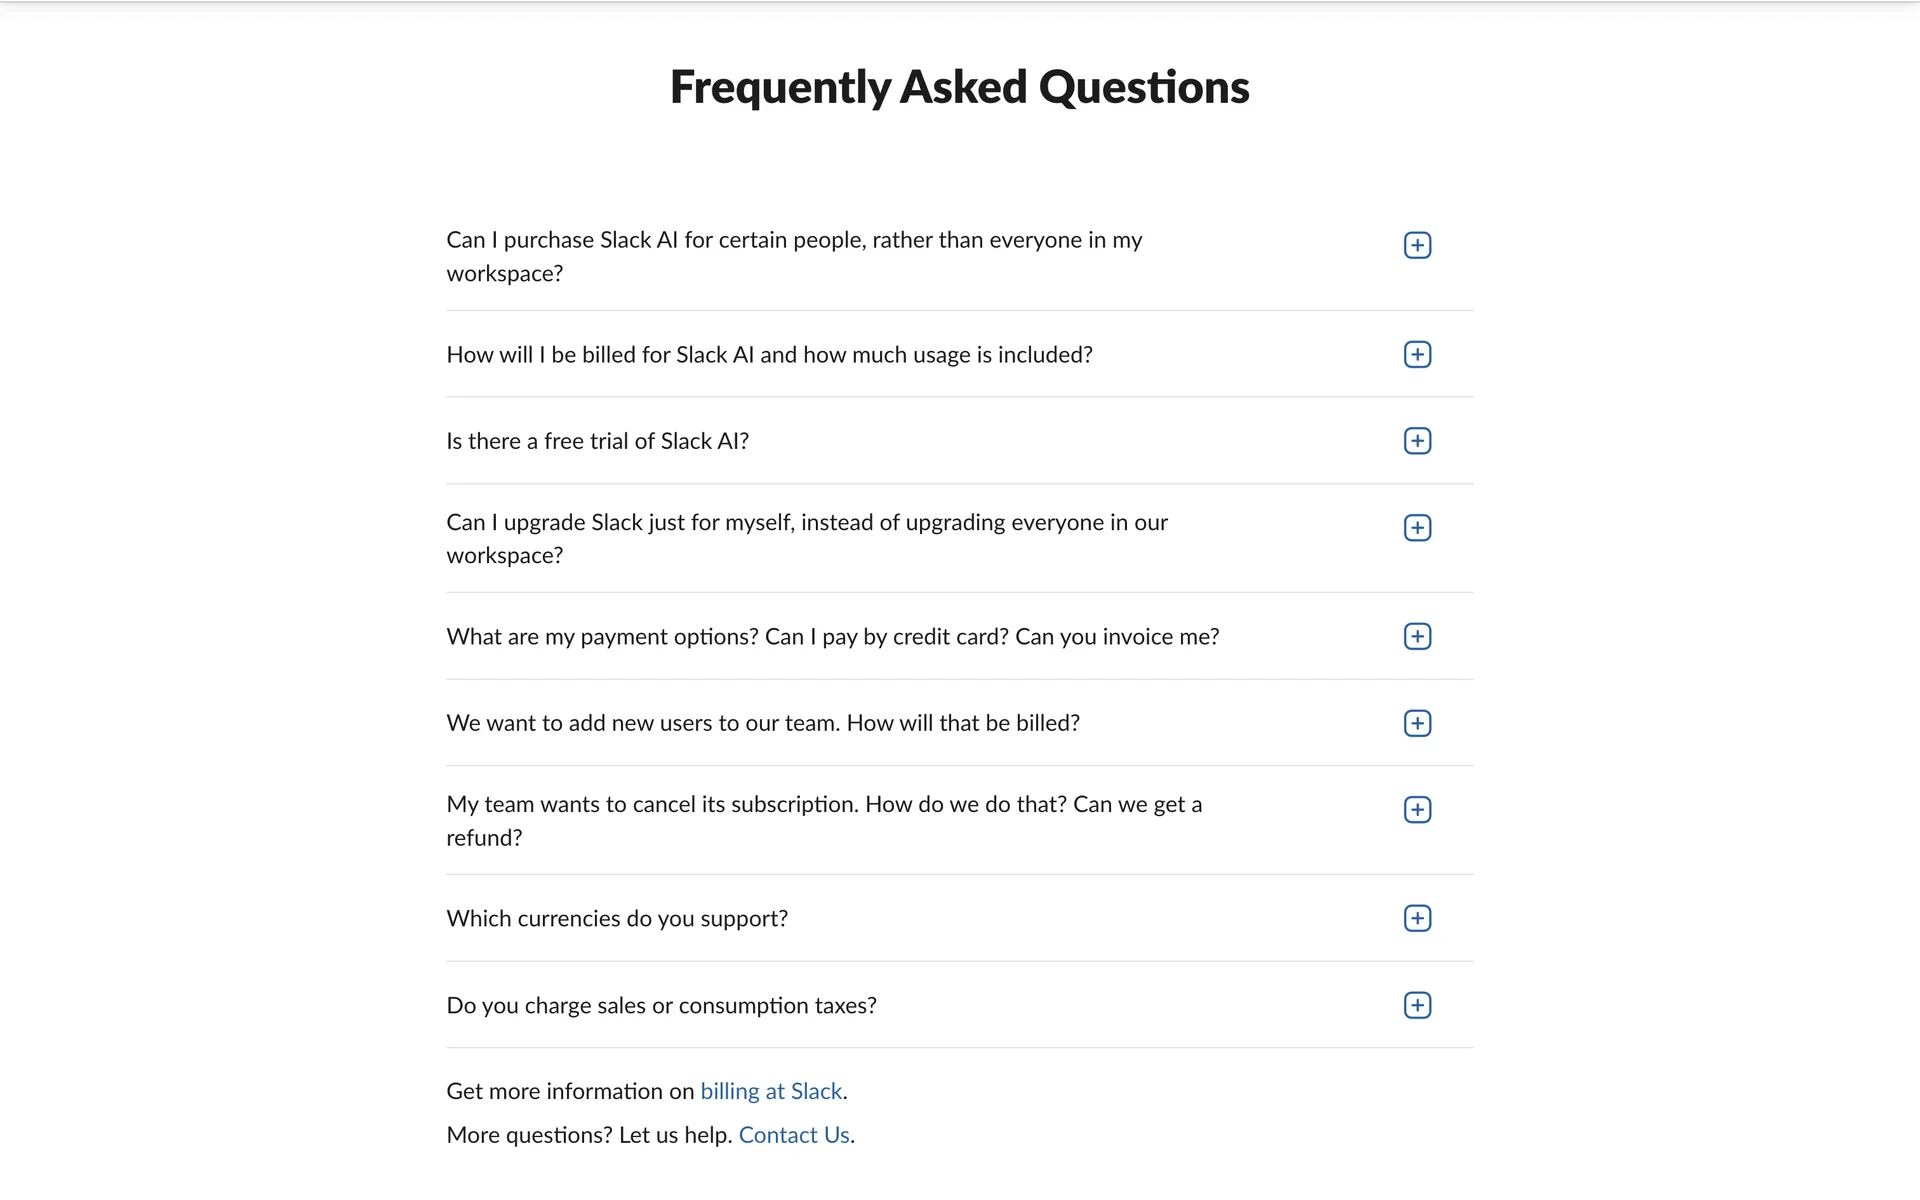
Task: Open the 'billing at Slack' link
Action: [x=771, y=1091]
